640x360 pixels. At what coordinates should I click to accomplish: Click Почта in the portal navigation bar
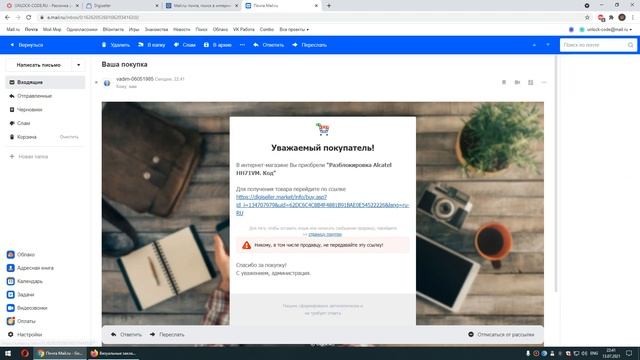coord(31,29)
